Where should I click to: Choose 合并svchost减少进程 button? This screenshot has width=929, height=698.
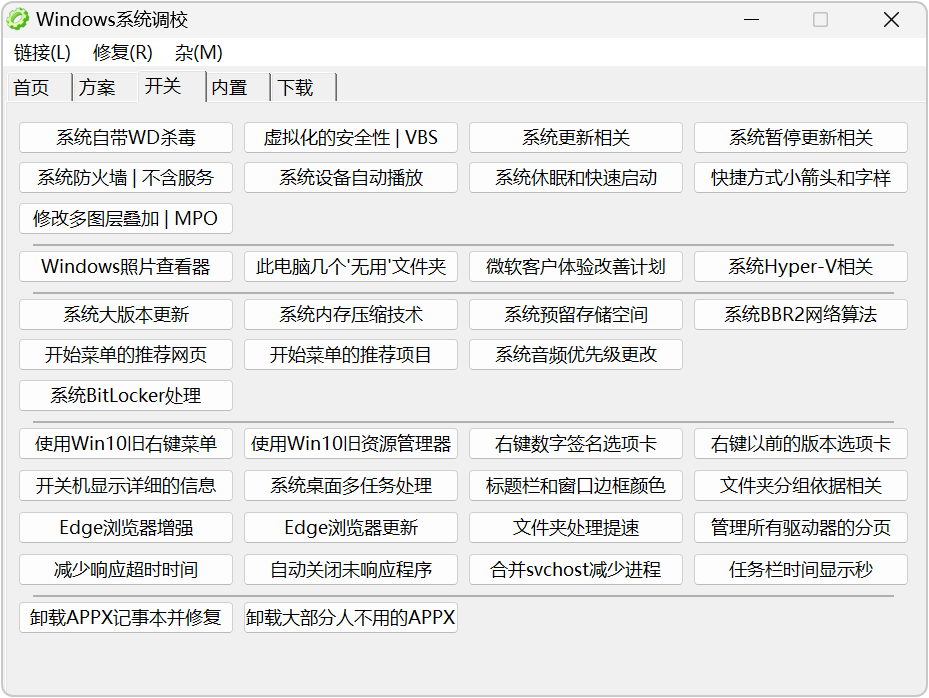point(576,570)
